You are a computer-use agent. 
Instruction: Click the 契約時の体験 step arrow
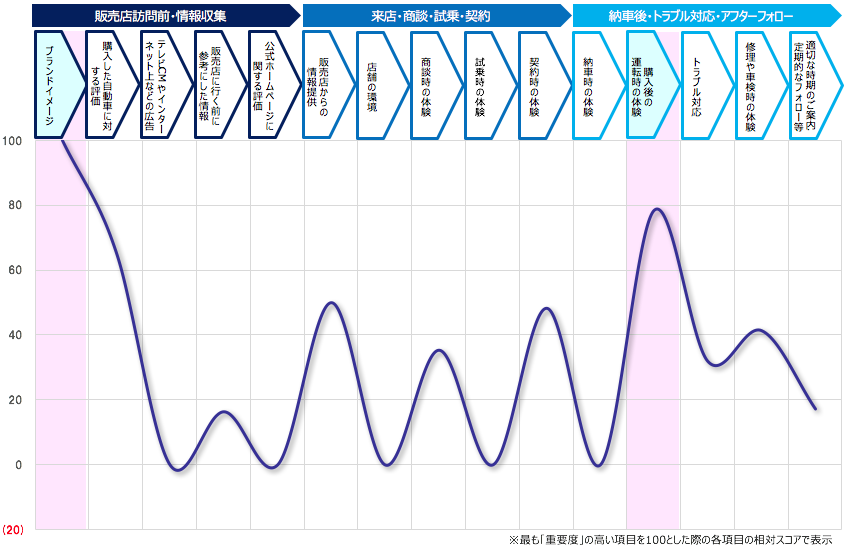click(x=542, y=85)
